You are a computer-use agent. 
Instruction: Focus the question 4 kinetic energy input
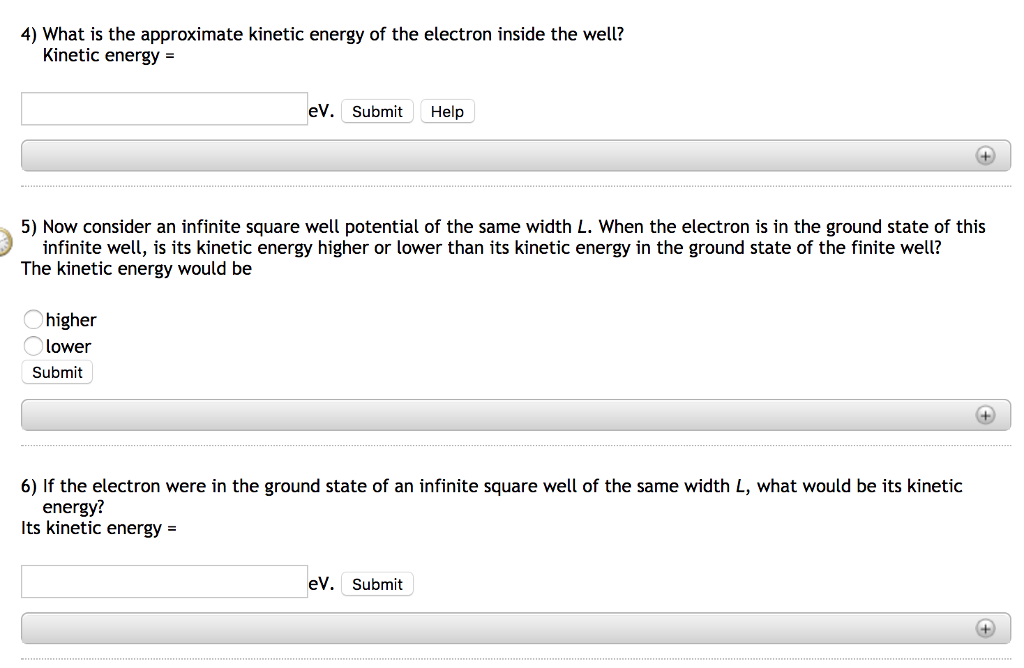click(164, 109)
